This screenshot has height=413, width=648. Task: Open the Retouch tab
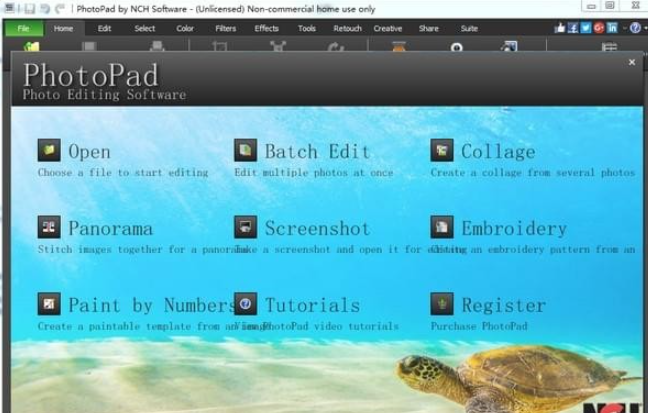(x=347, y=29)
